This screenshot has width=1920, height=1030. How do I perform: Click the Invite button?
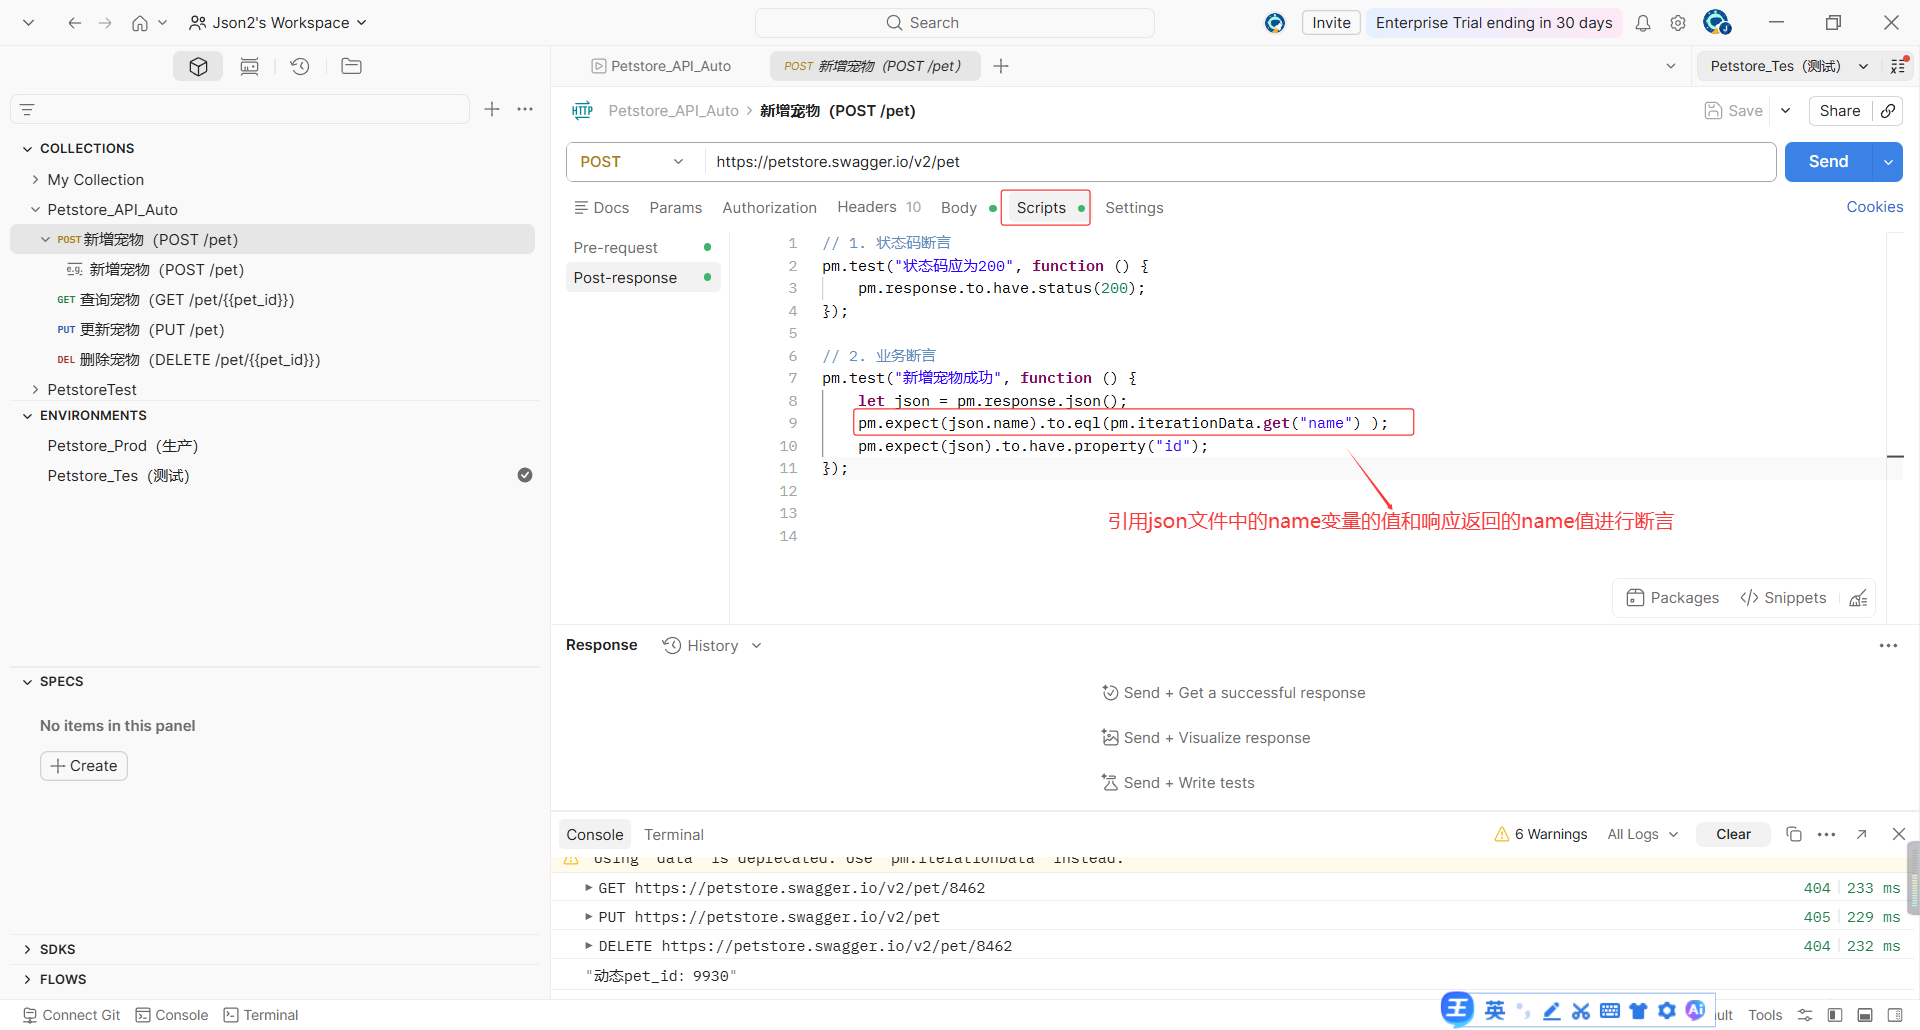(1331, 23)
